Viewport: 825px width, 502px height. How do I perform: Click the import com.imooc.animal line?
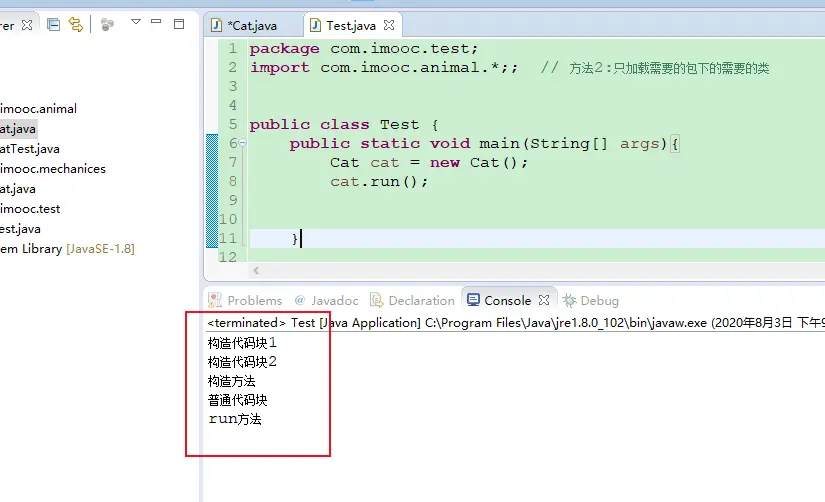pyautogui.click(x=384, y=68)
